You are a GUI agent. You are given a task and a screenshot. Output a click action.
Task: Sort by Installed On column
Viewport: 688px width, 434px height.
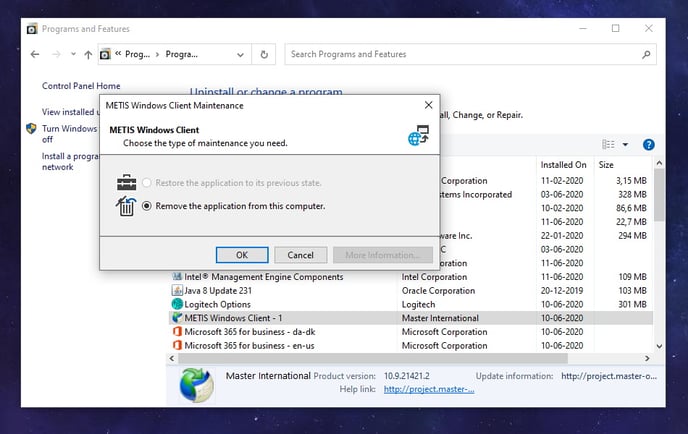tap(565, 165)
